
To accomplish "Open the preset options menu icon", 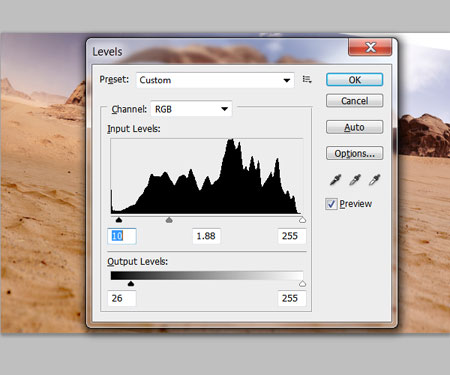I will coord(307,80).
